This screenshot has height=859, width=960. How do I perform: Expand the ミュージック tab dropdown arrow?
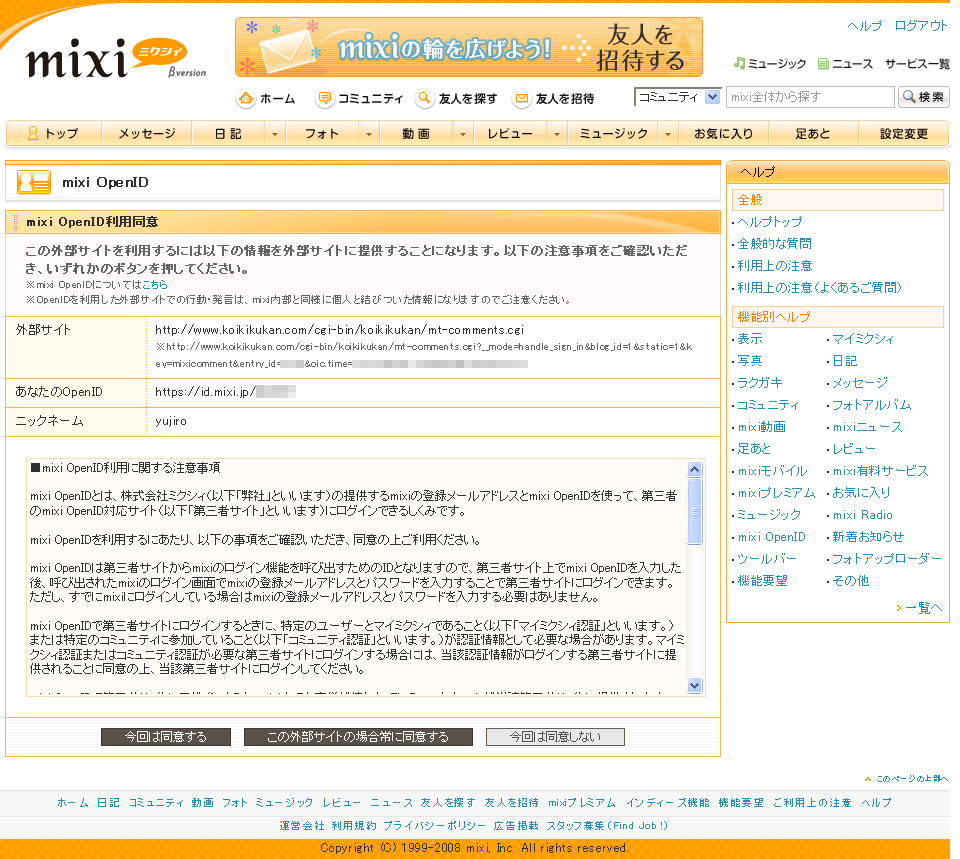coord(668,134)
